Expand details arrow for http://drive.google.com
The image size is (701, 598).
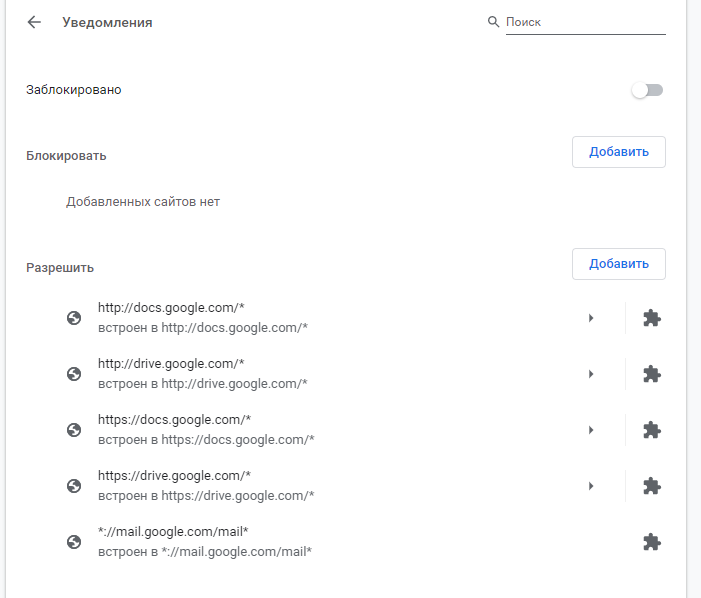[x=591, y=374]
